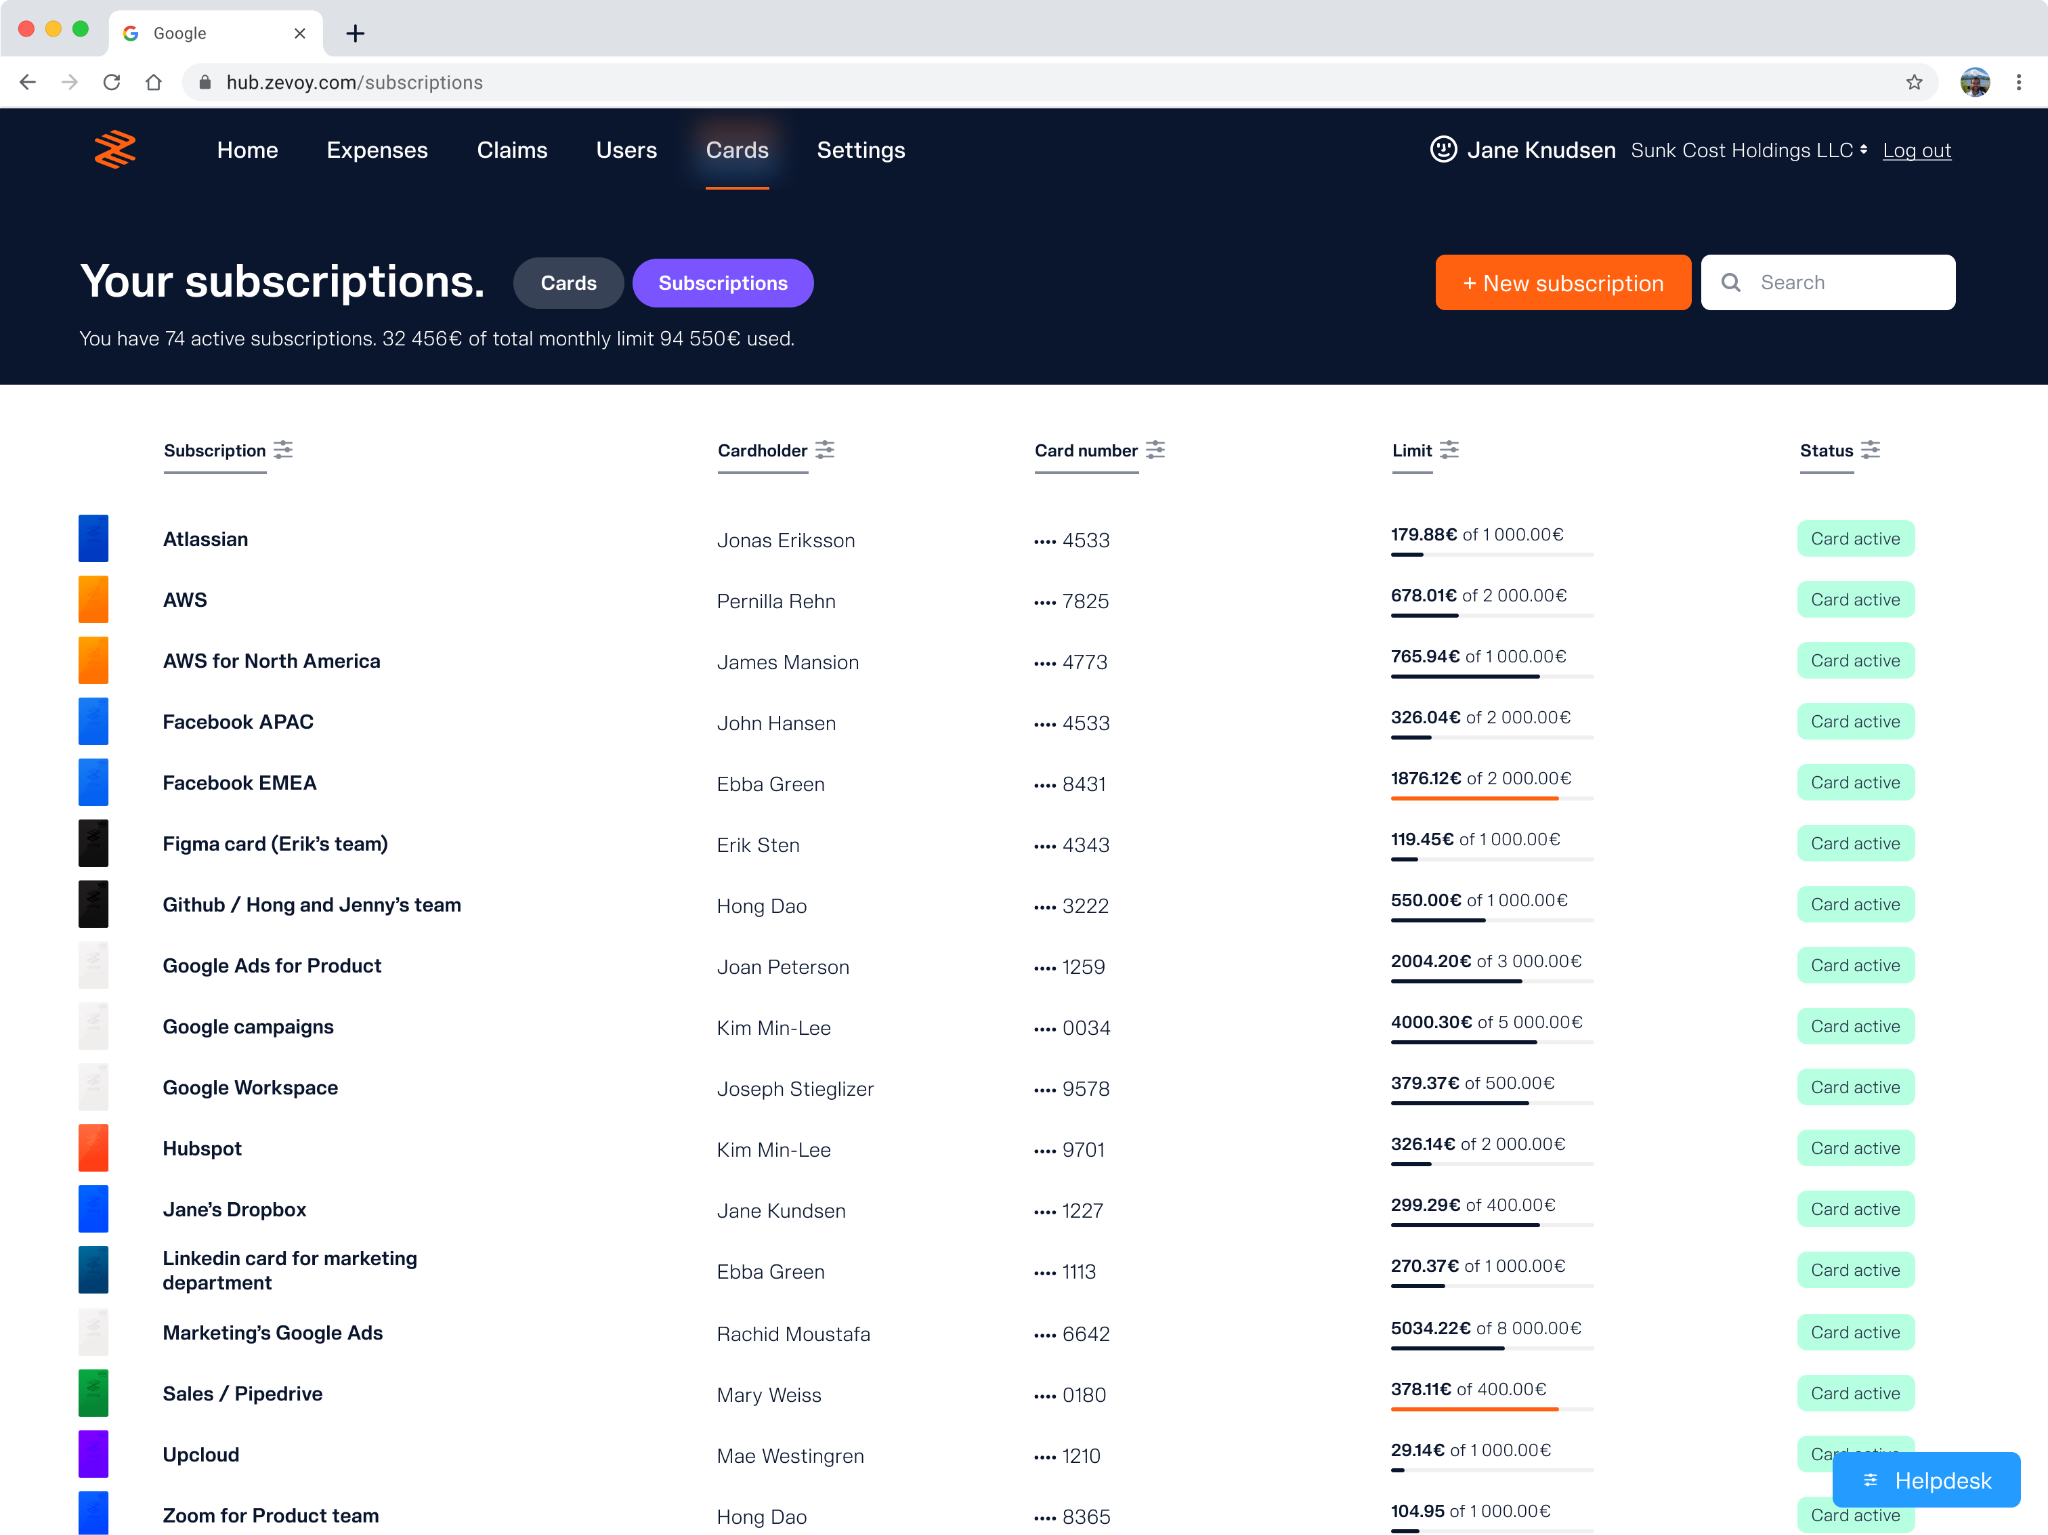This screenshot has height=1535, width=2048.
Task: Click the Figma black card thumbnail
Action: [x=93, y=844]
